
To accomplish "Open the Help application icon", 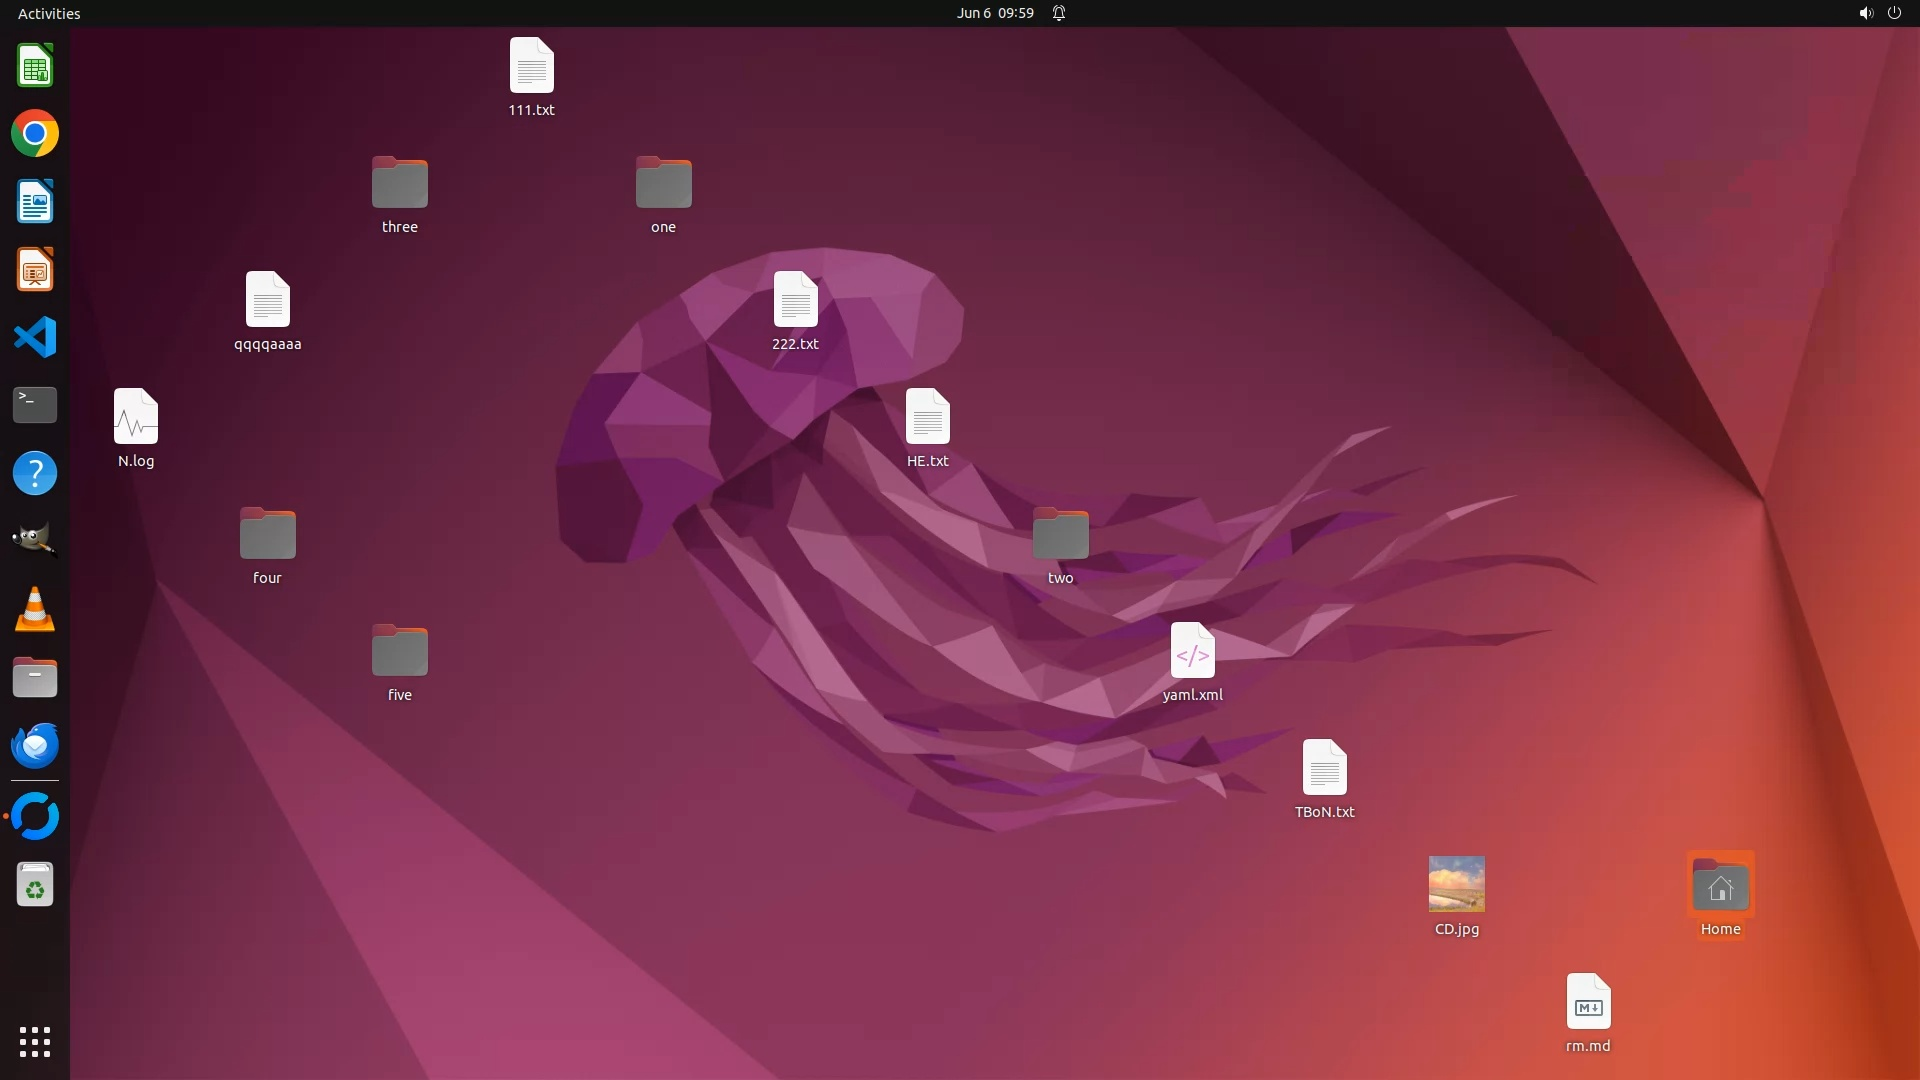I will (35, 473).
